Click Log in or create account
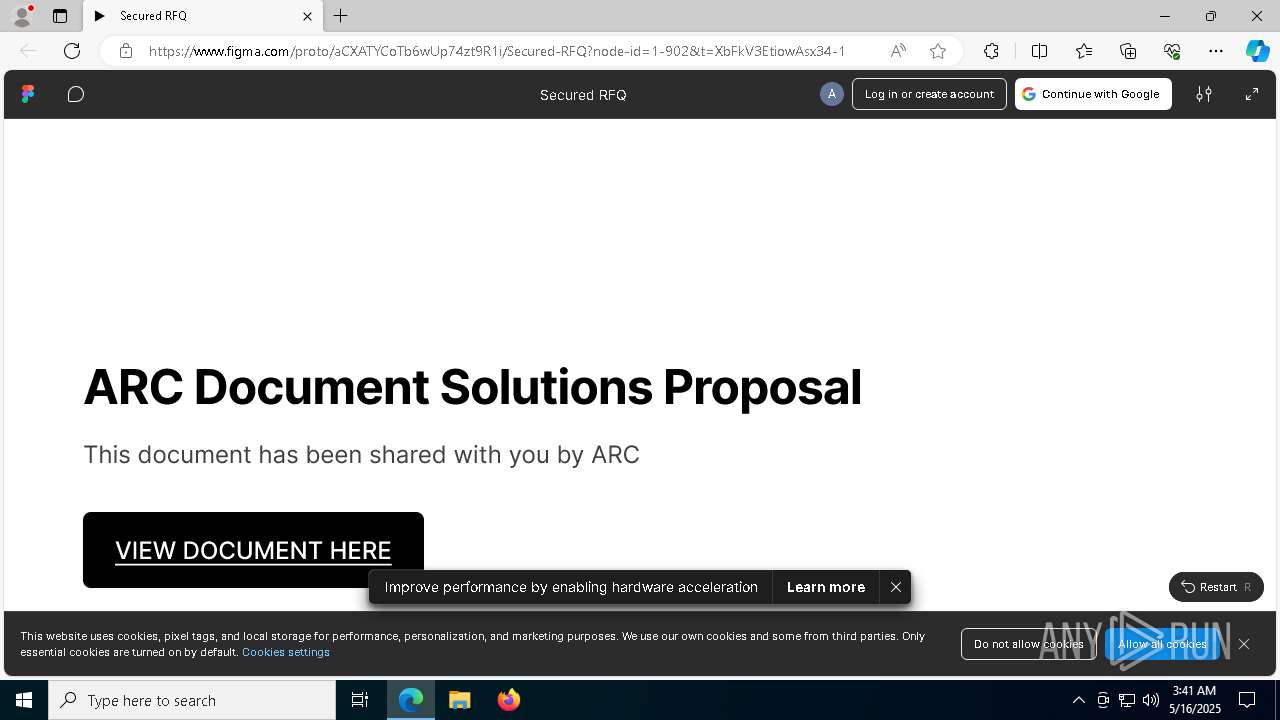Image resolution: width=1280 pixels, height=720 pixels. pos(929,94)
